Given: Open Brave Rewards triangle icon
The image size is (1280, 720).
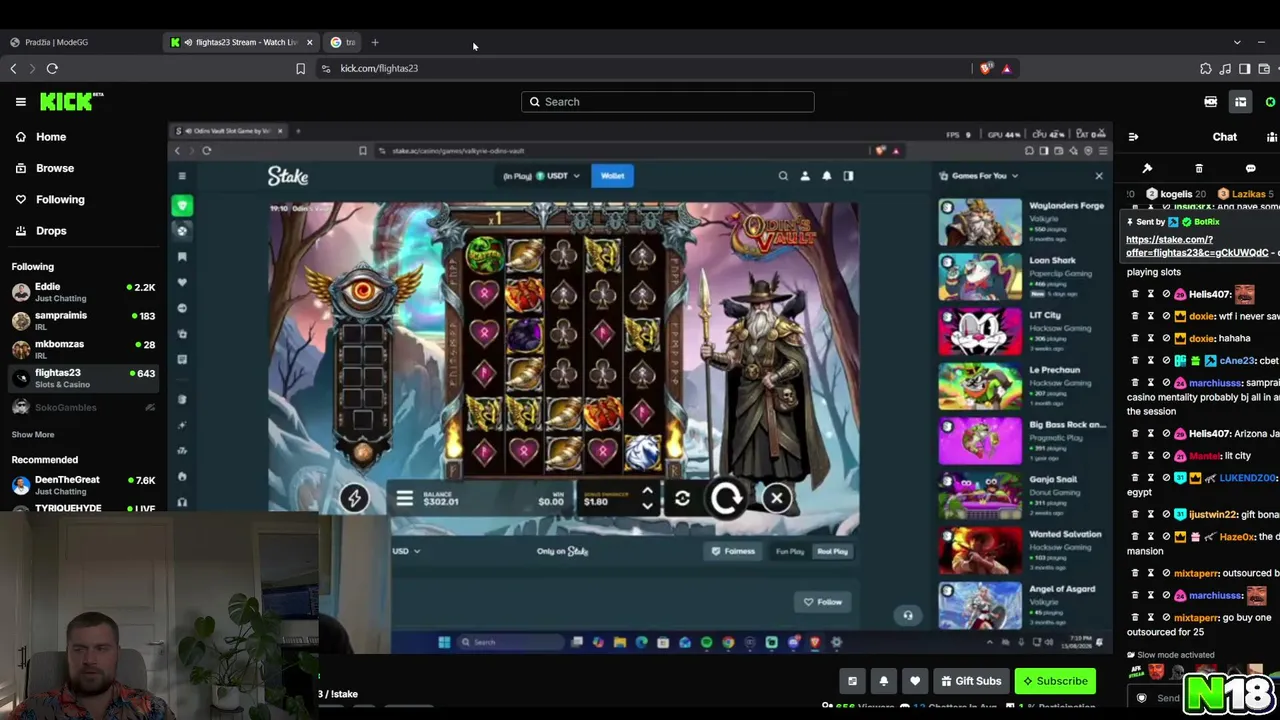Looking at the screenshot, I should coord(1007,68).
